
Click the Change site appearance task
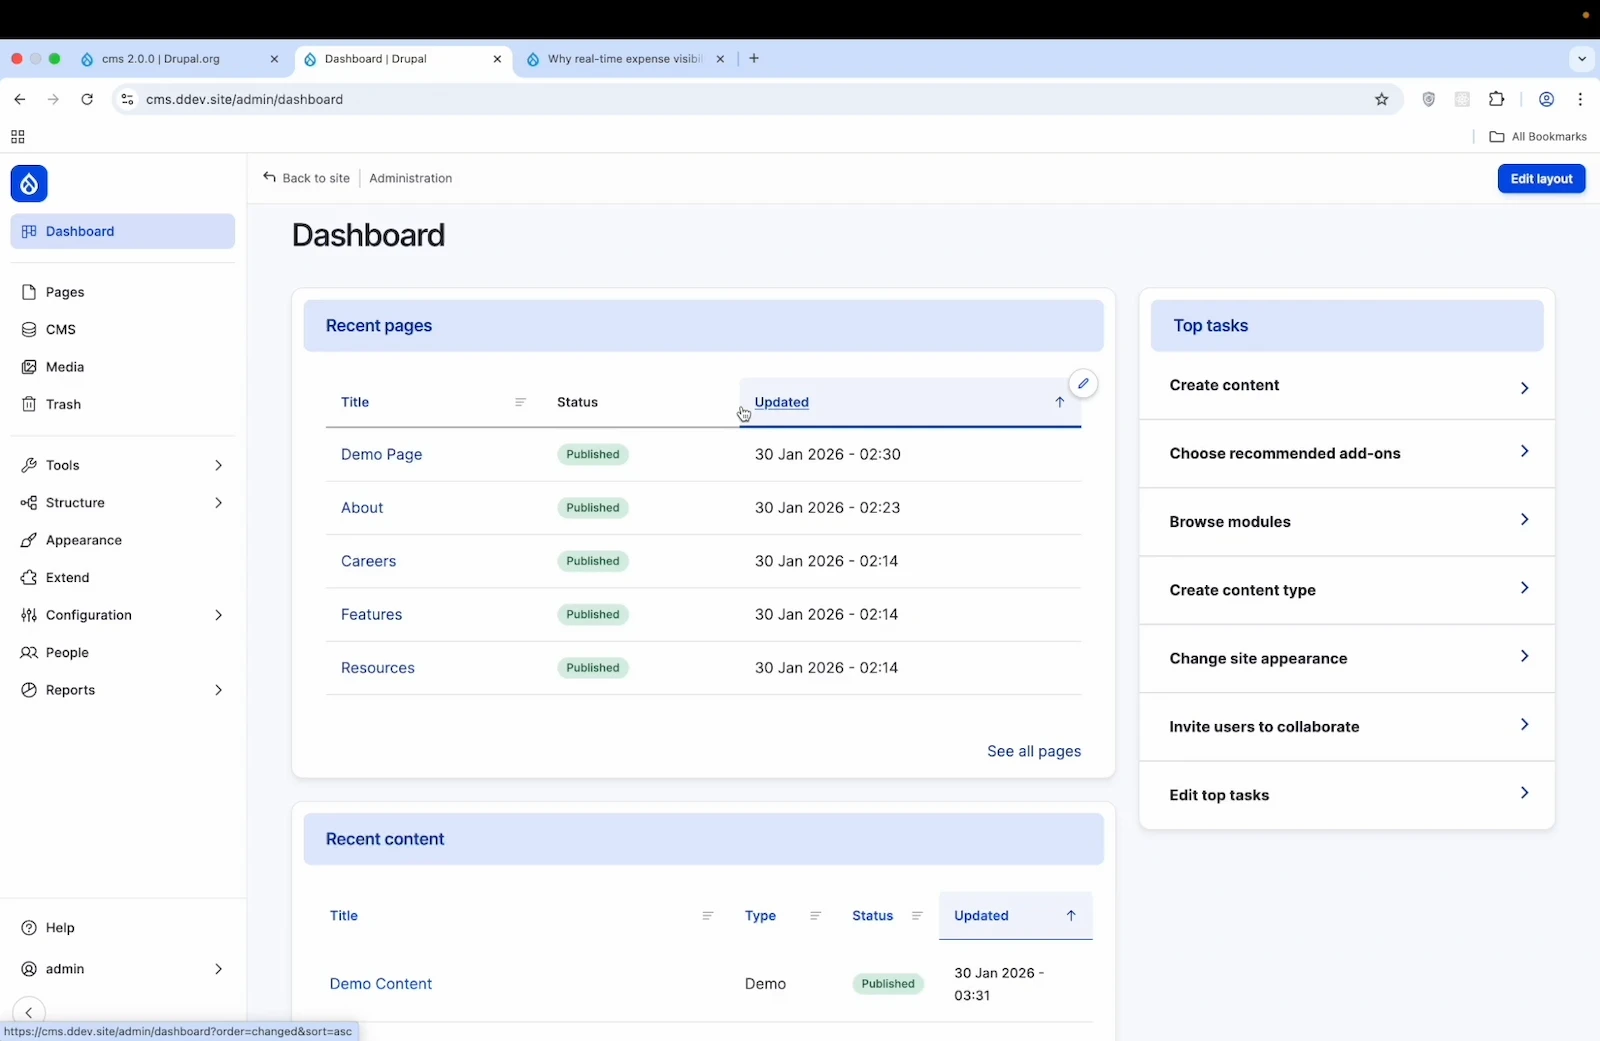pos(1347,658)
